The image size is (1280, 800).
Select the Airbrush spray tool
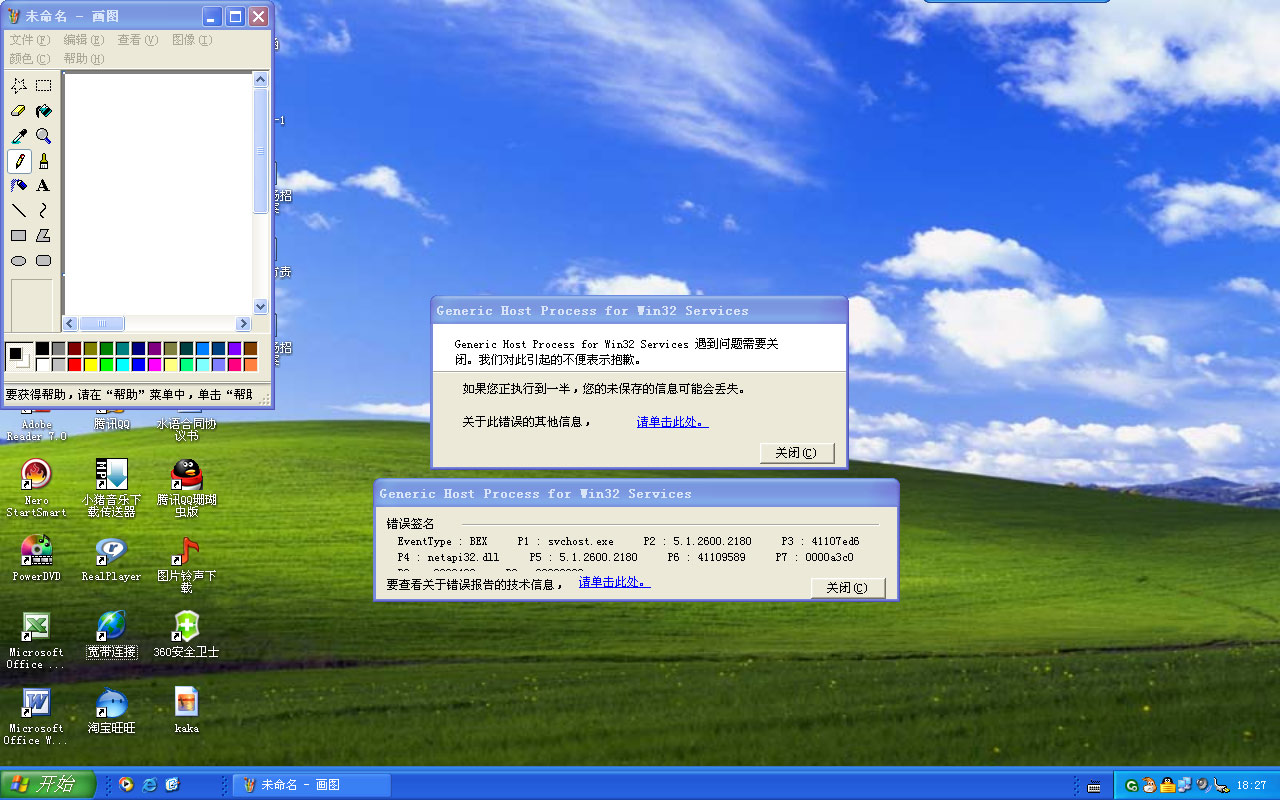(19, 186)
